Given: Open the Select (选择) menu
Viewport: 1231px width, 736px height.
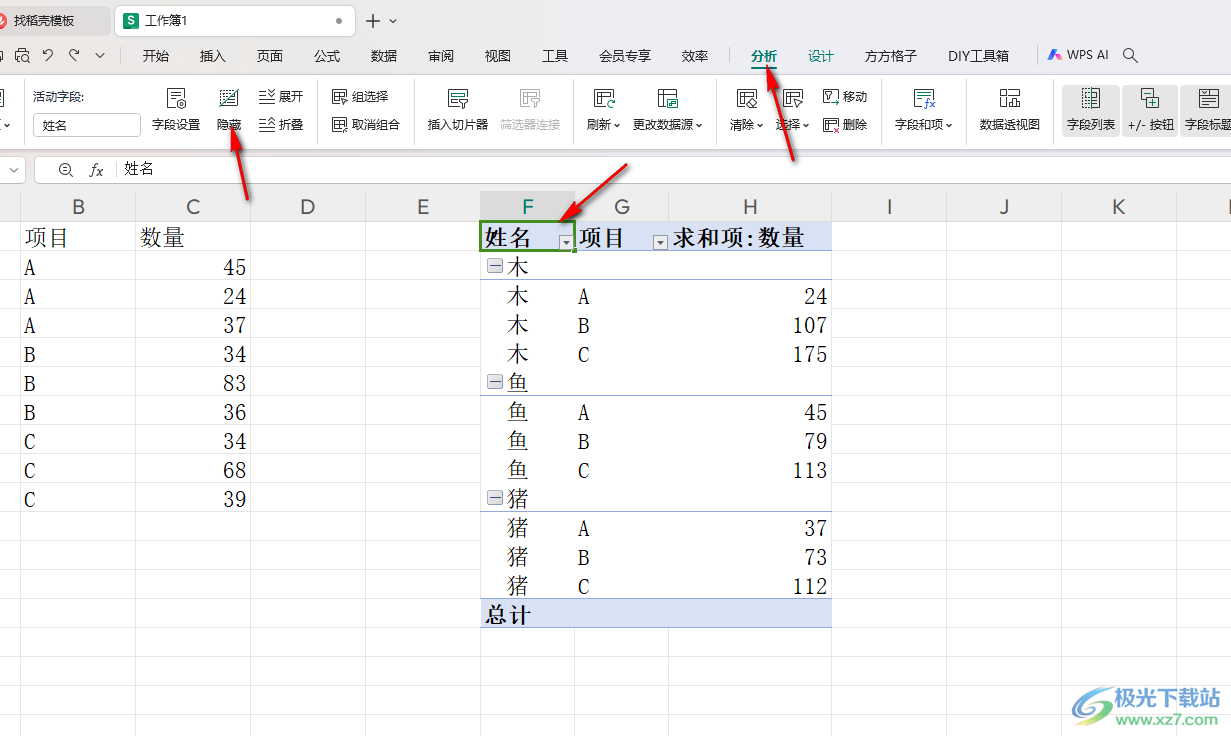Looking at the screenshot, I should coord(792,111).
